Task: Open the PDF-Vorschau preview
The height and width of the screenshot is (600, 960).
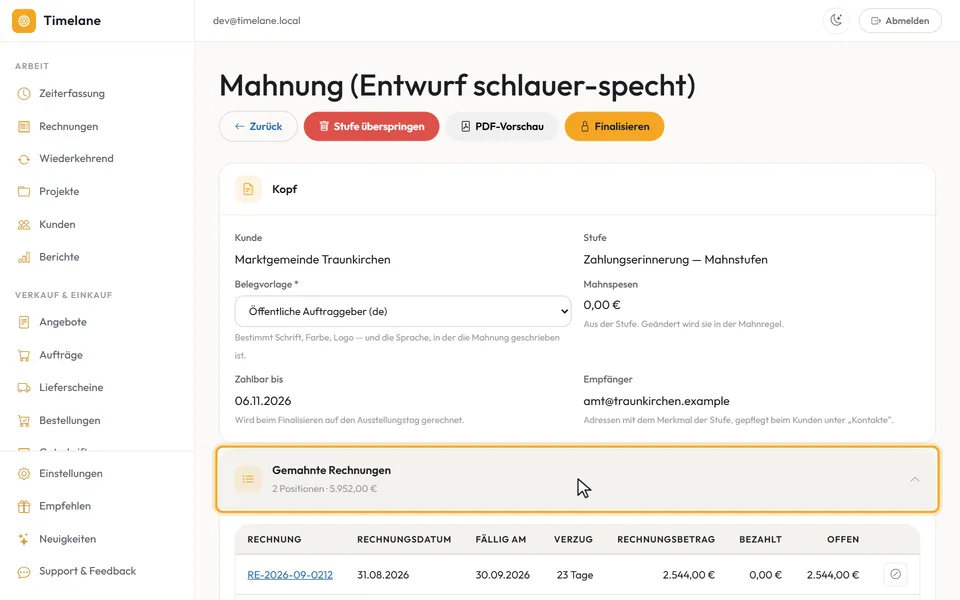Action: click(502, 127)
